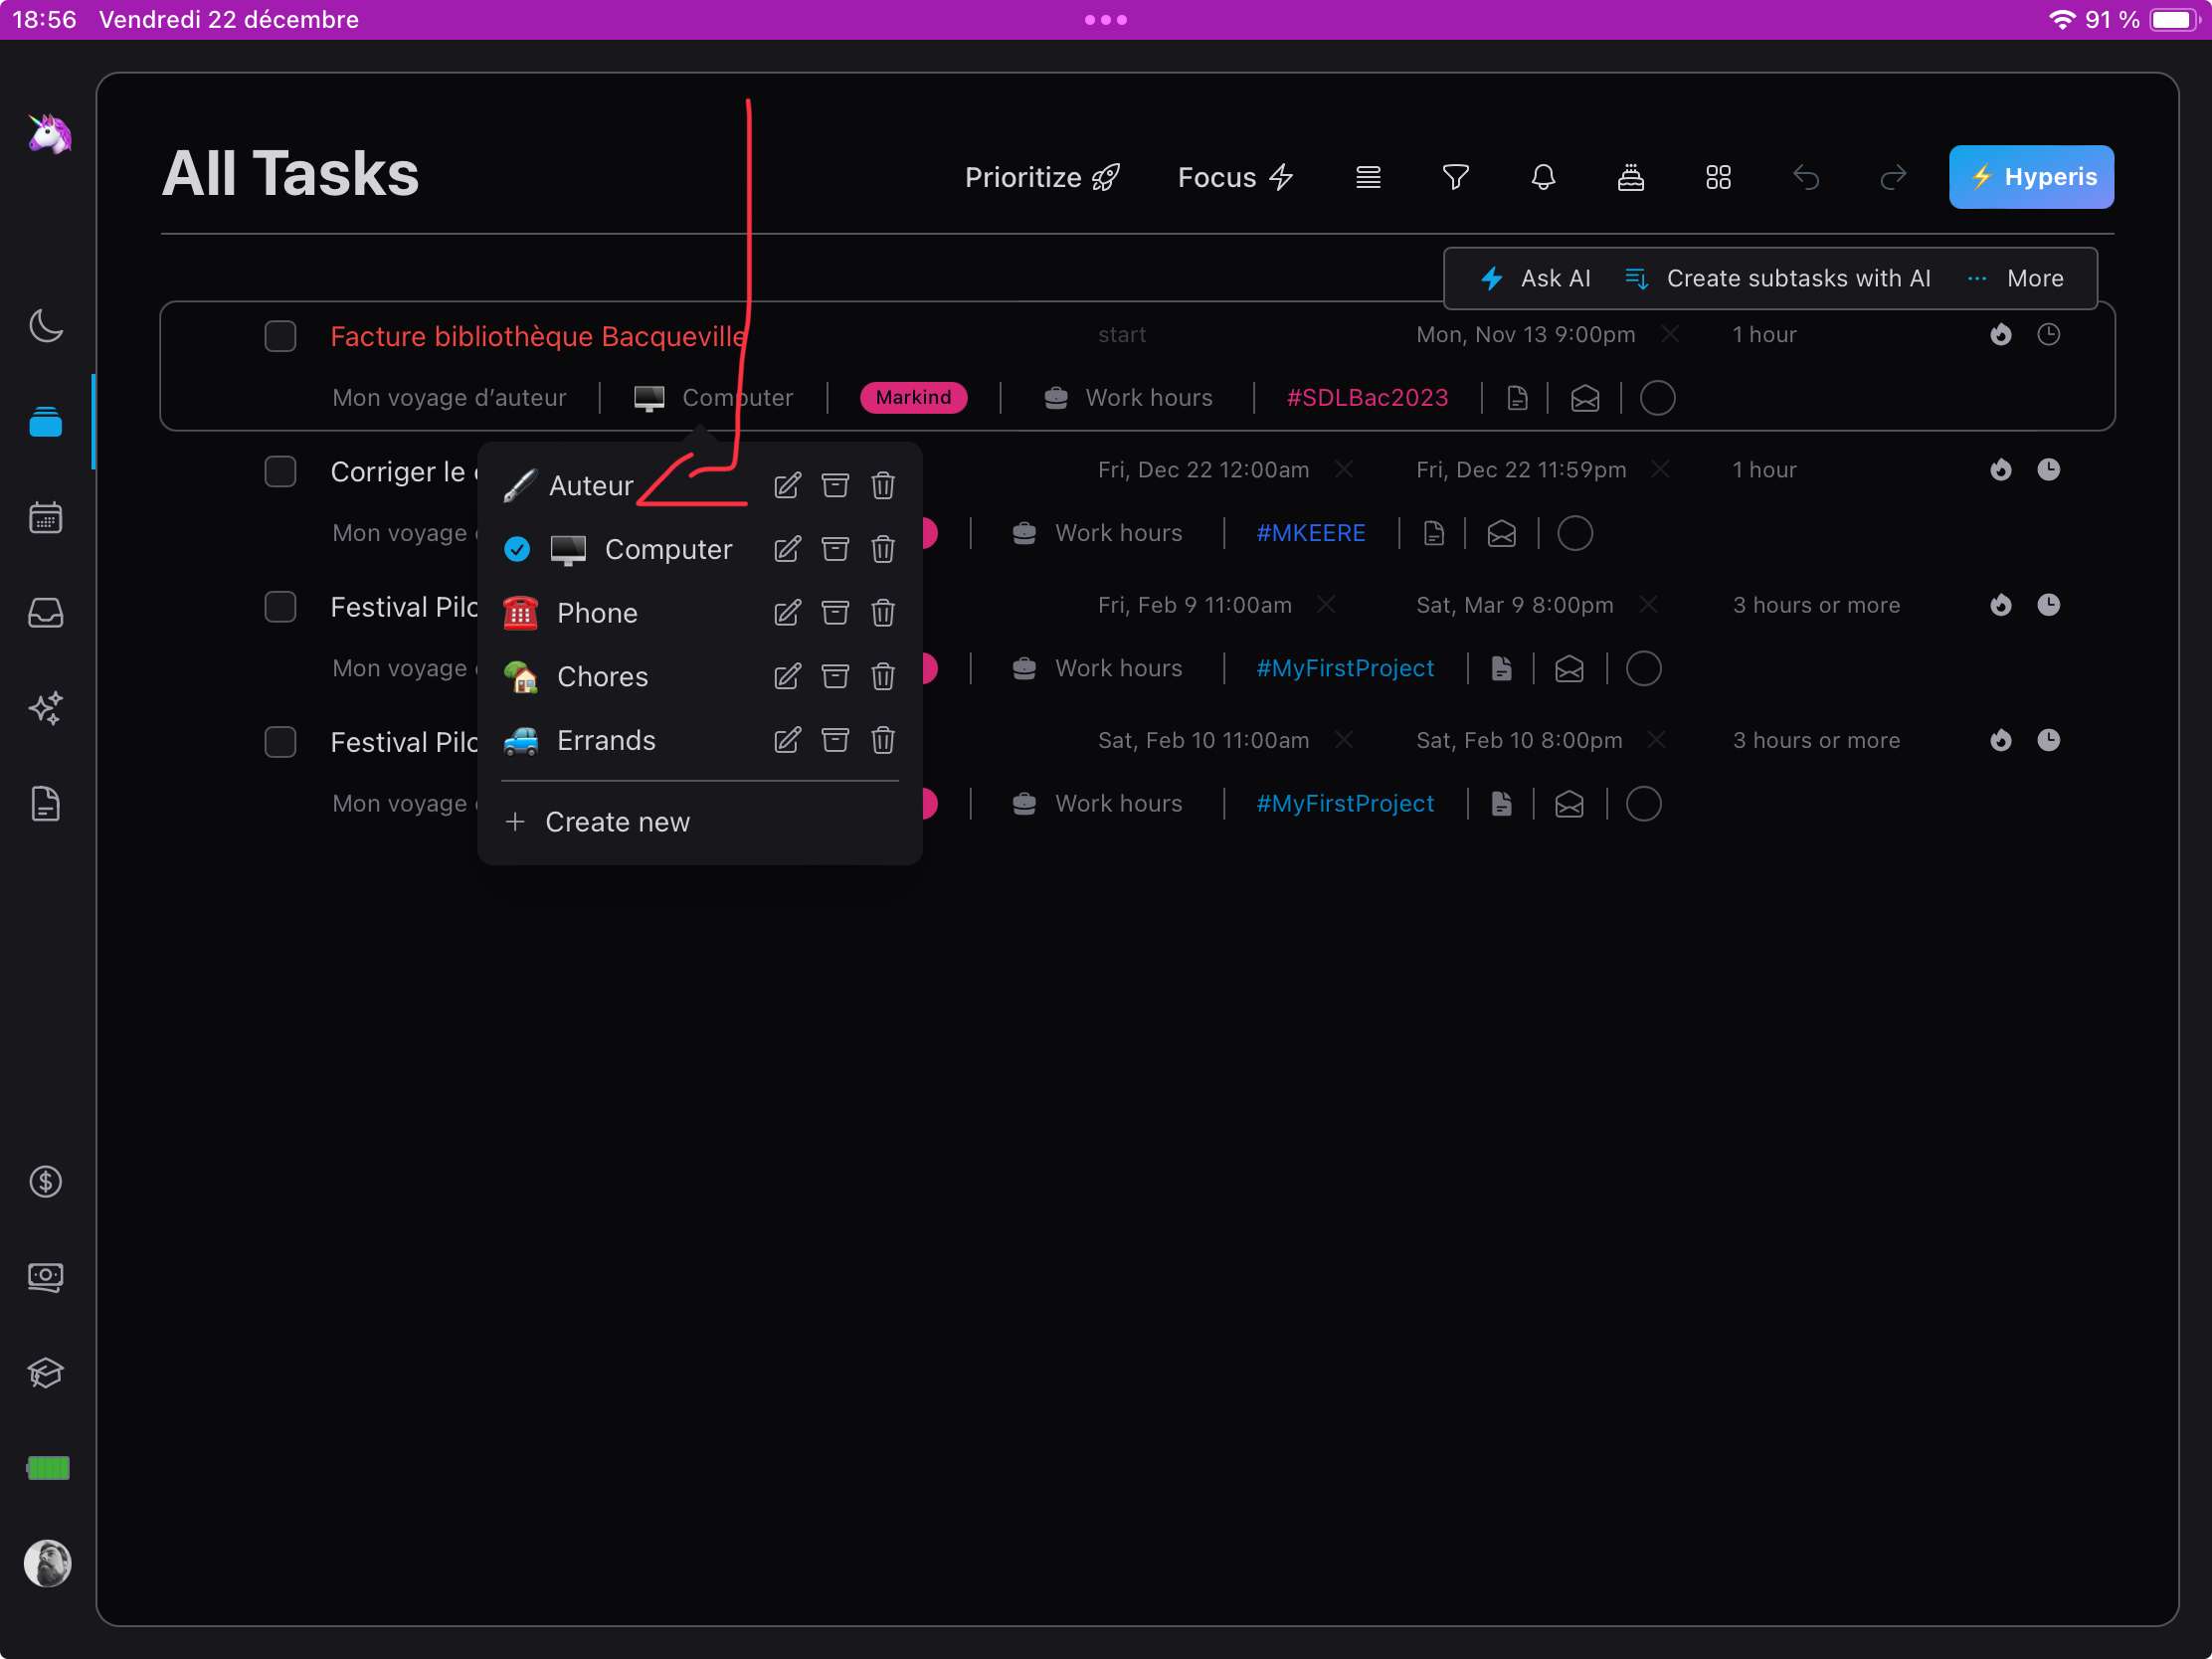Open the calendar view in sidebar

click(x=46, y=518)
